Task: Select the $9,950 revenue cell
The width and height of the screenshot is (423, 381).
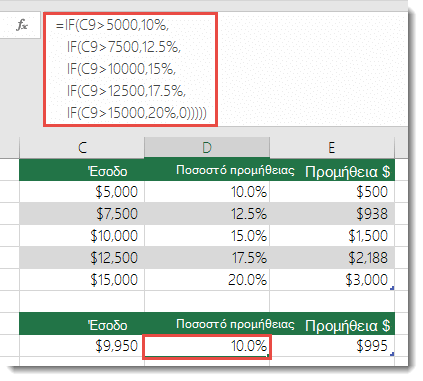Action: pos(82,346)
